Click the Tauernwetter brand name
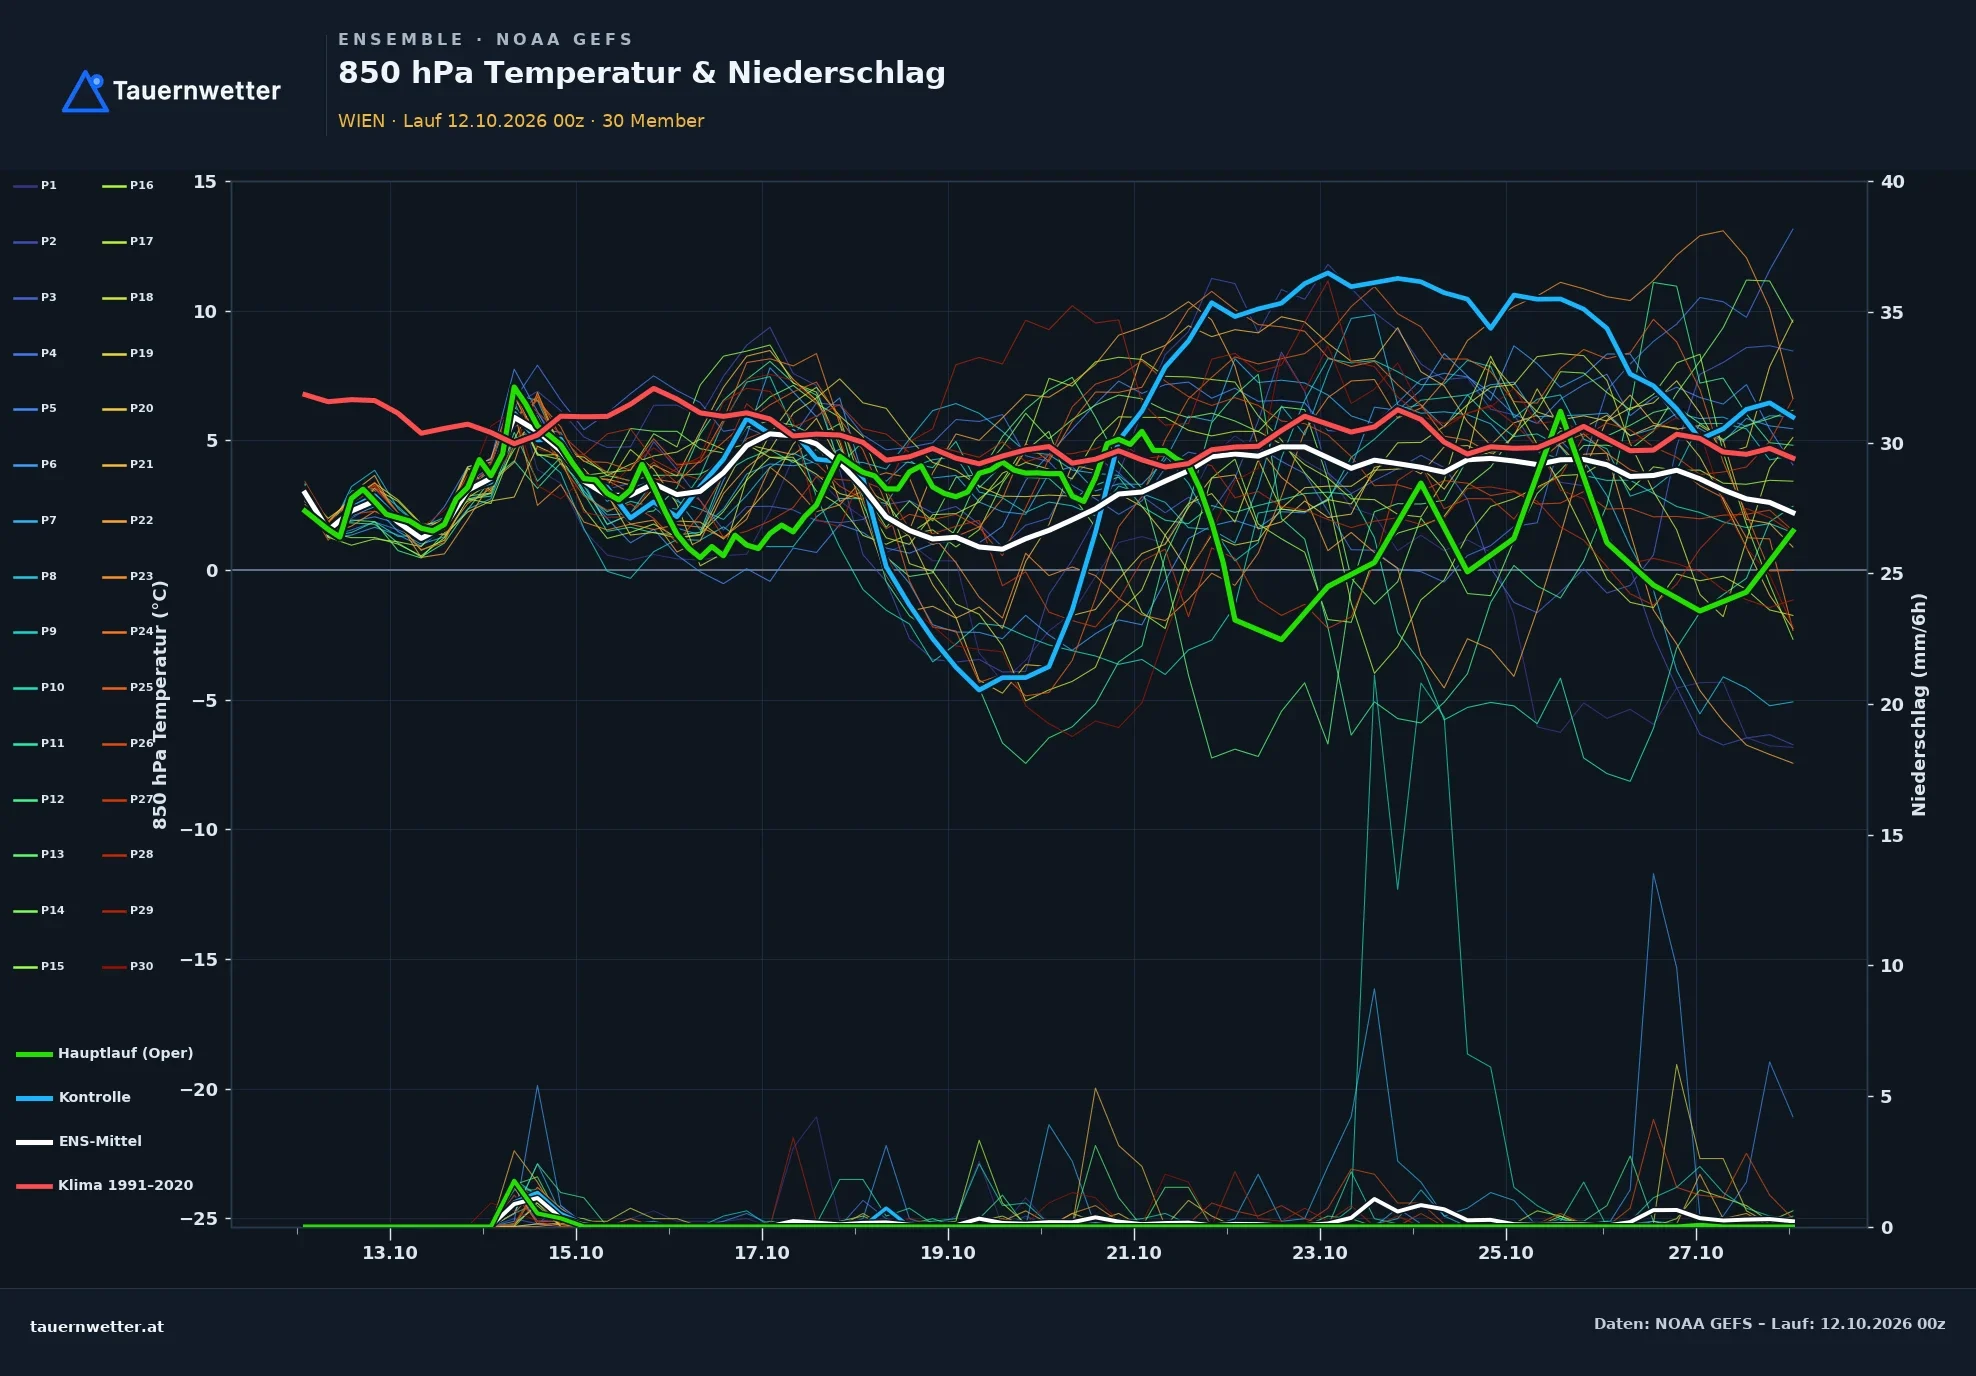This screenshot has height=1376, width=1976. [x=196, y=91]
